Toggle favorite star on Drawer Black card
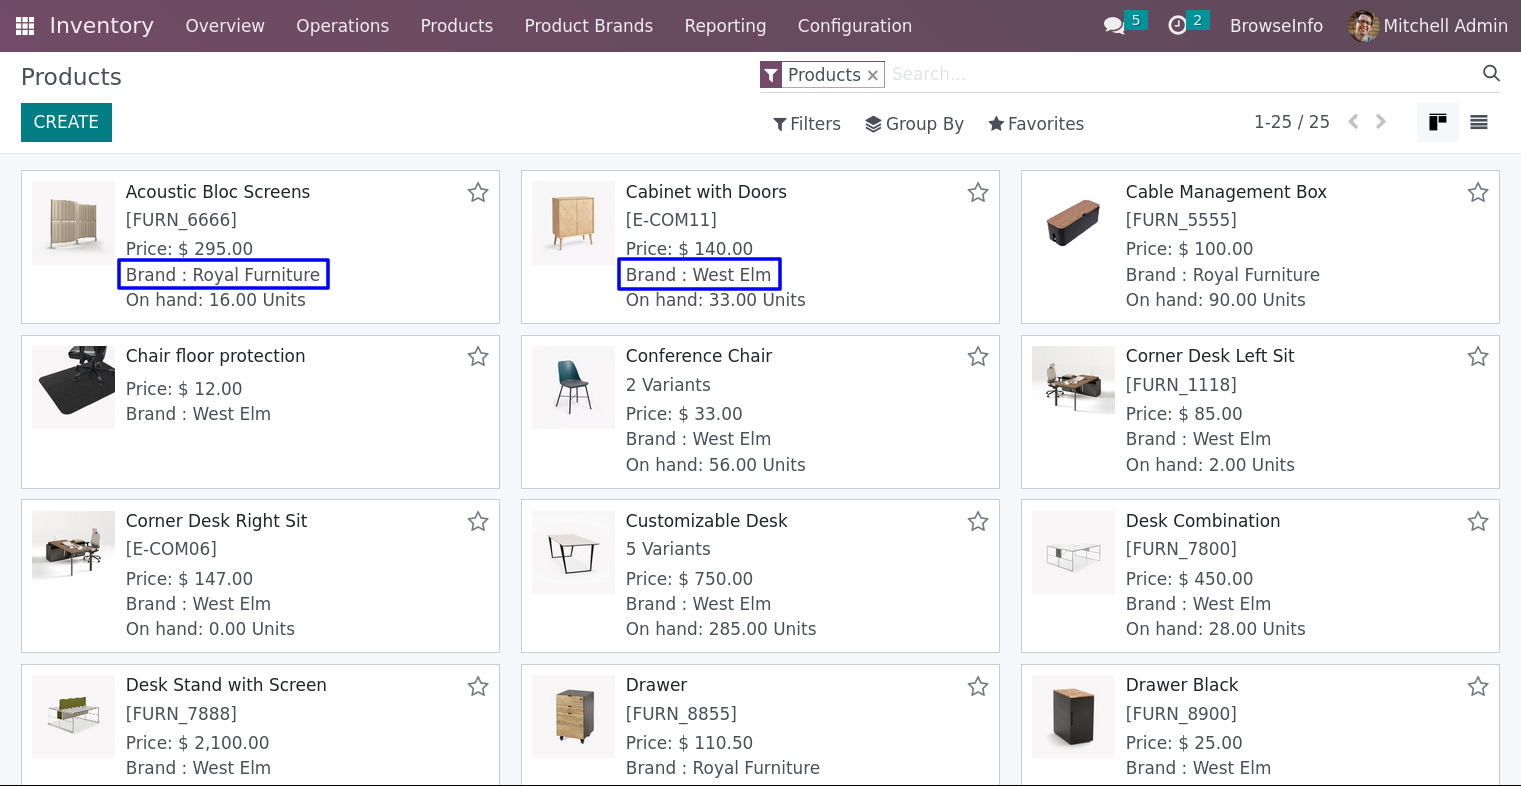Image resolution: width=1521 pixels, height=786 pixels. click(1478, 686)
